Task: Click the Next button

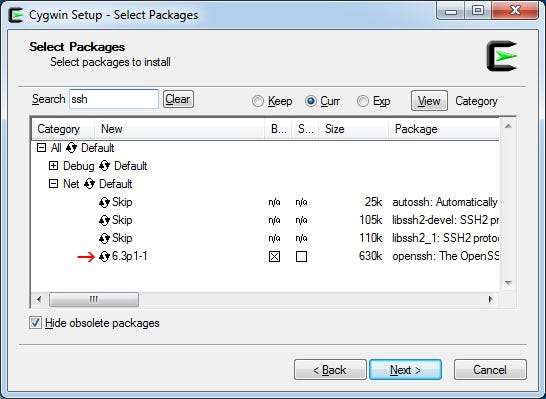Action: [405, 370]
